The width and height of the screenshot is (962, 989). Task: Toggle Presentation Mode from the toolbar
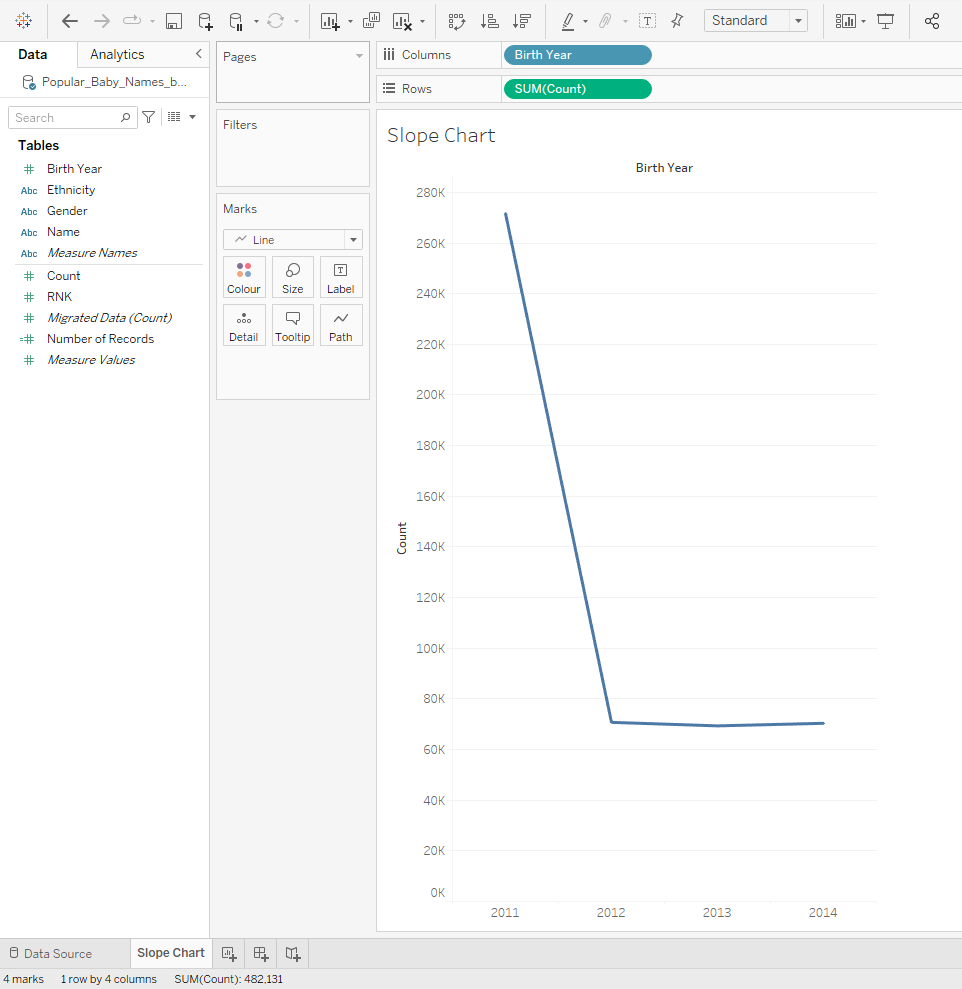point(885,21)
